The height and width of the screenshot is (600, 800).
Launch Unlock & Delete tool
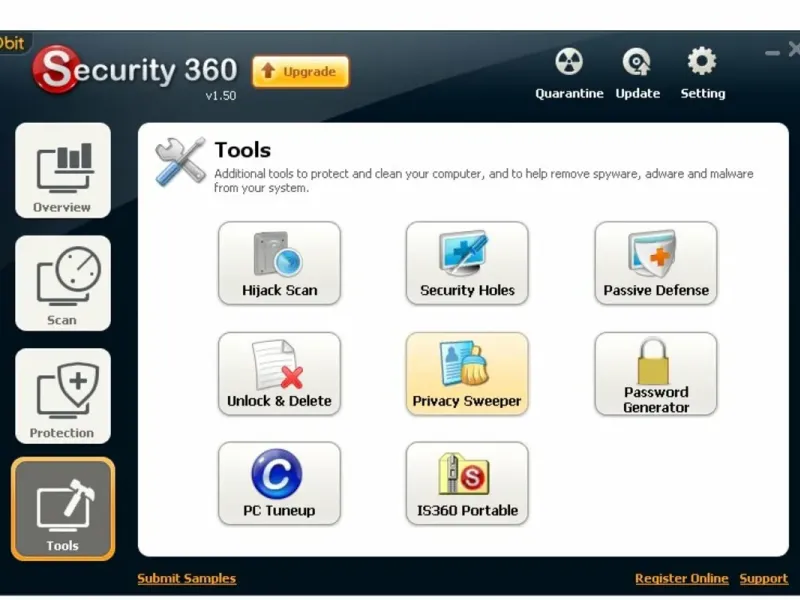click(x=279, y=374)
